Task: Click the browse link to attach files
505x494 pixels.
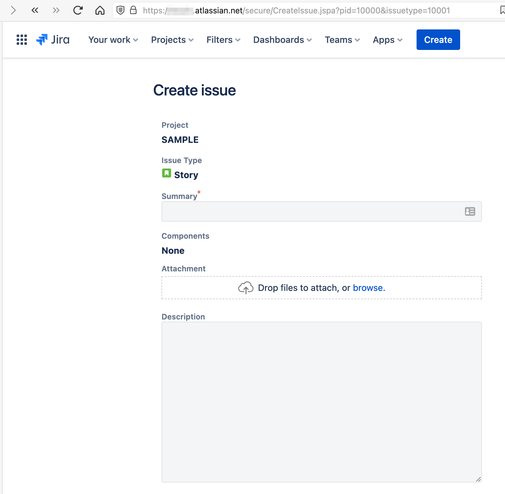Action: tap(369, 288)
